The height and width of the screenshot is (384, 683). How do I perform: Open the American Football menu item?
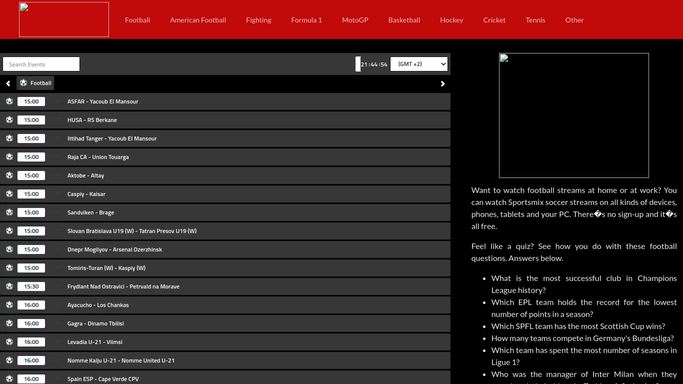(198, 20)
